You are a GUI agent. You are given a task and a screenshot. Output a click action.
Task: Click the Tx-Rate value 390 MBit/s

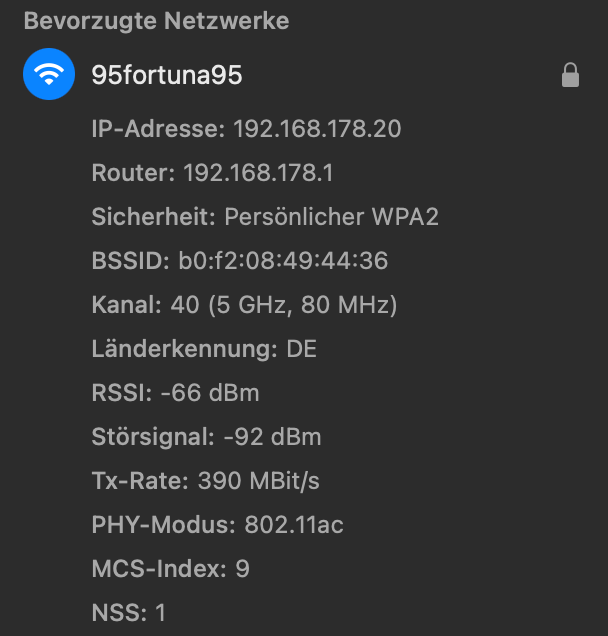coord(259,481)
